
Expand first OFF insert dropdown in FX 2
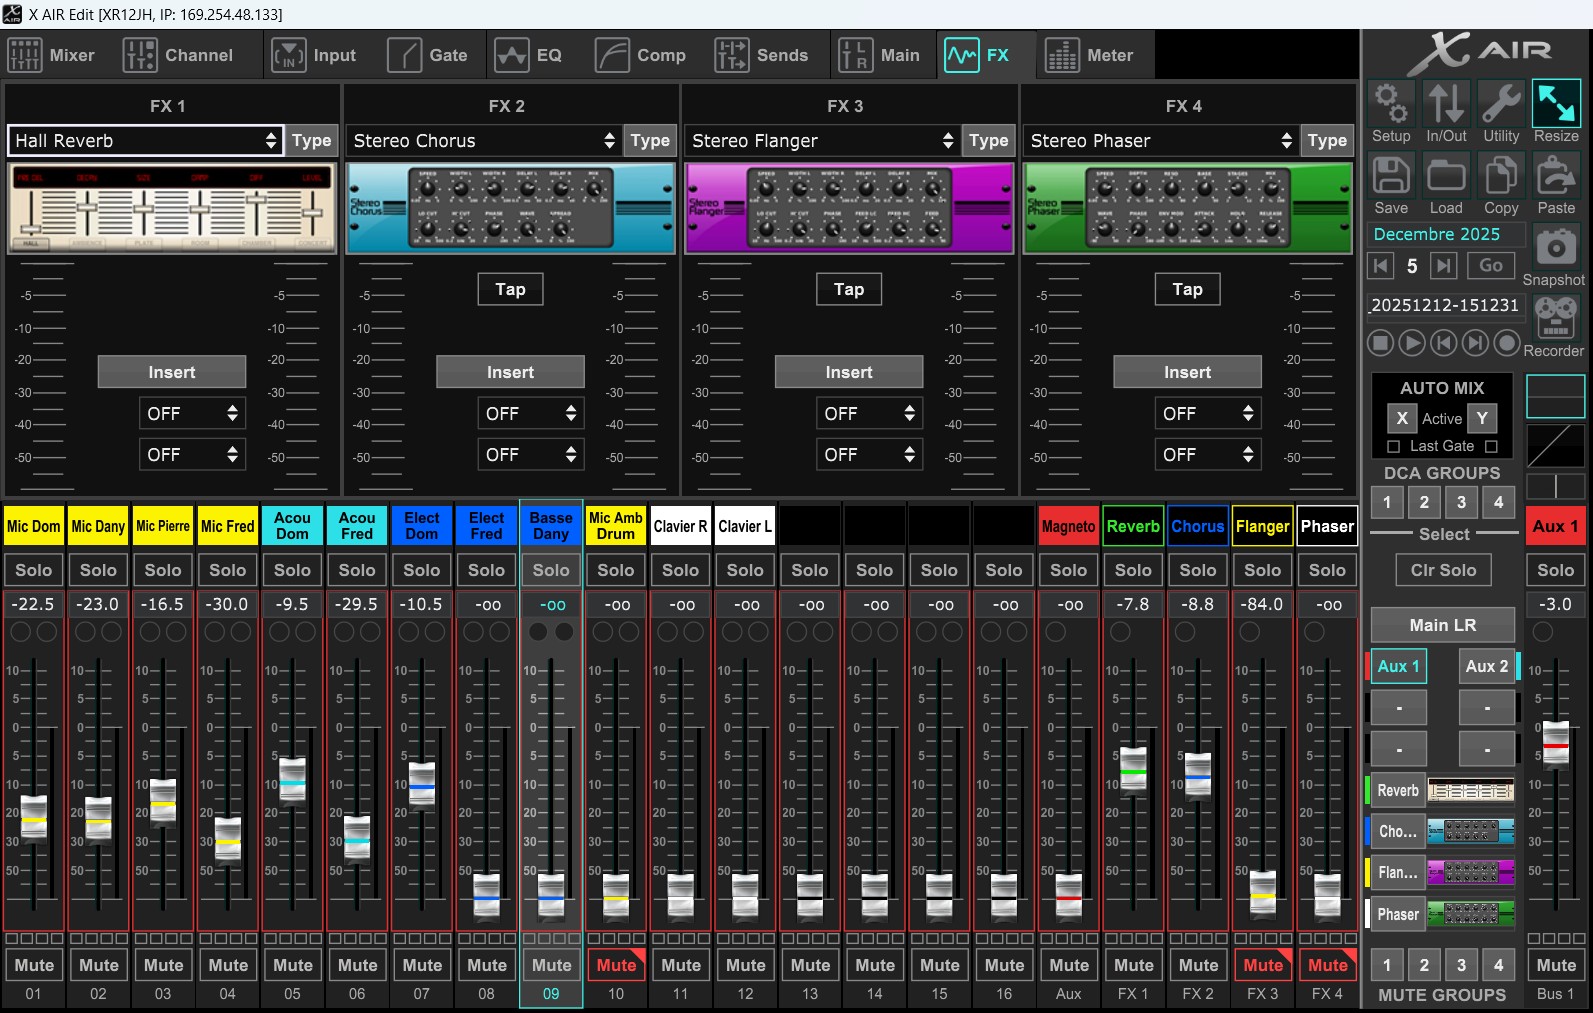coord(529,413)
